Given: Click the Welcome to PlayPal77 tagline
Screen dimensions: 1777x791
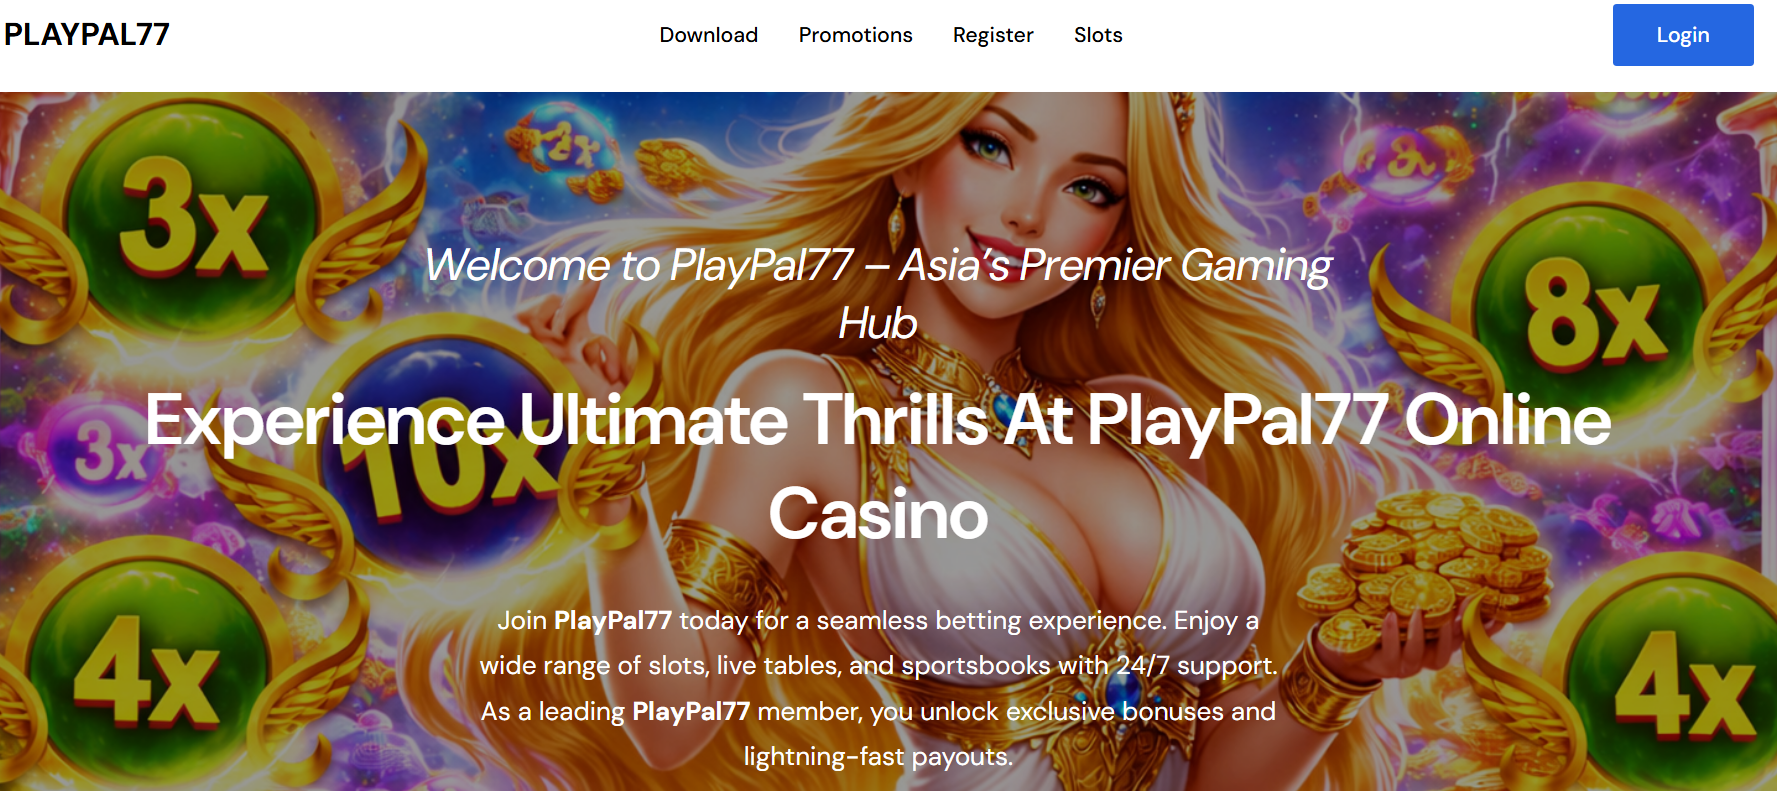Looking at the screenshot, I should coord(878,294).
